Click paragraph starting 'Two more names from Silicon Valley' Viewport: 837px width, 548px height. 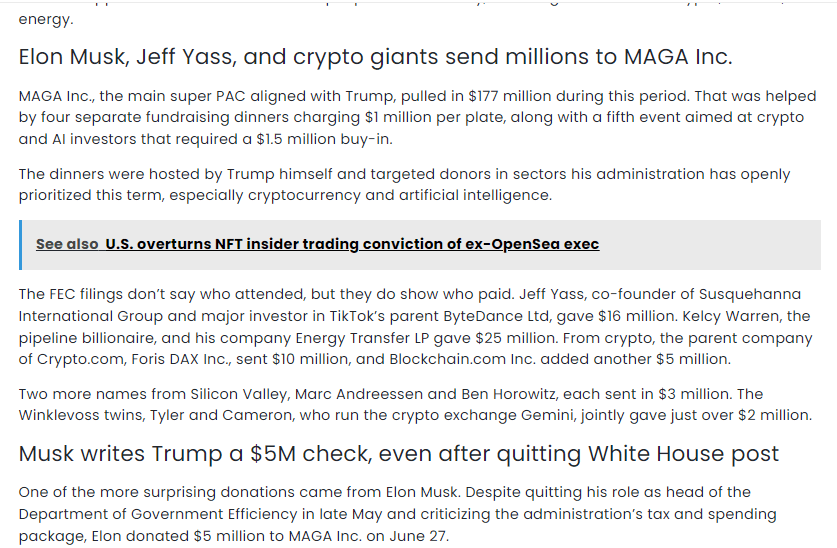pos(415,404)
